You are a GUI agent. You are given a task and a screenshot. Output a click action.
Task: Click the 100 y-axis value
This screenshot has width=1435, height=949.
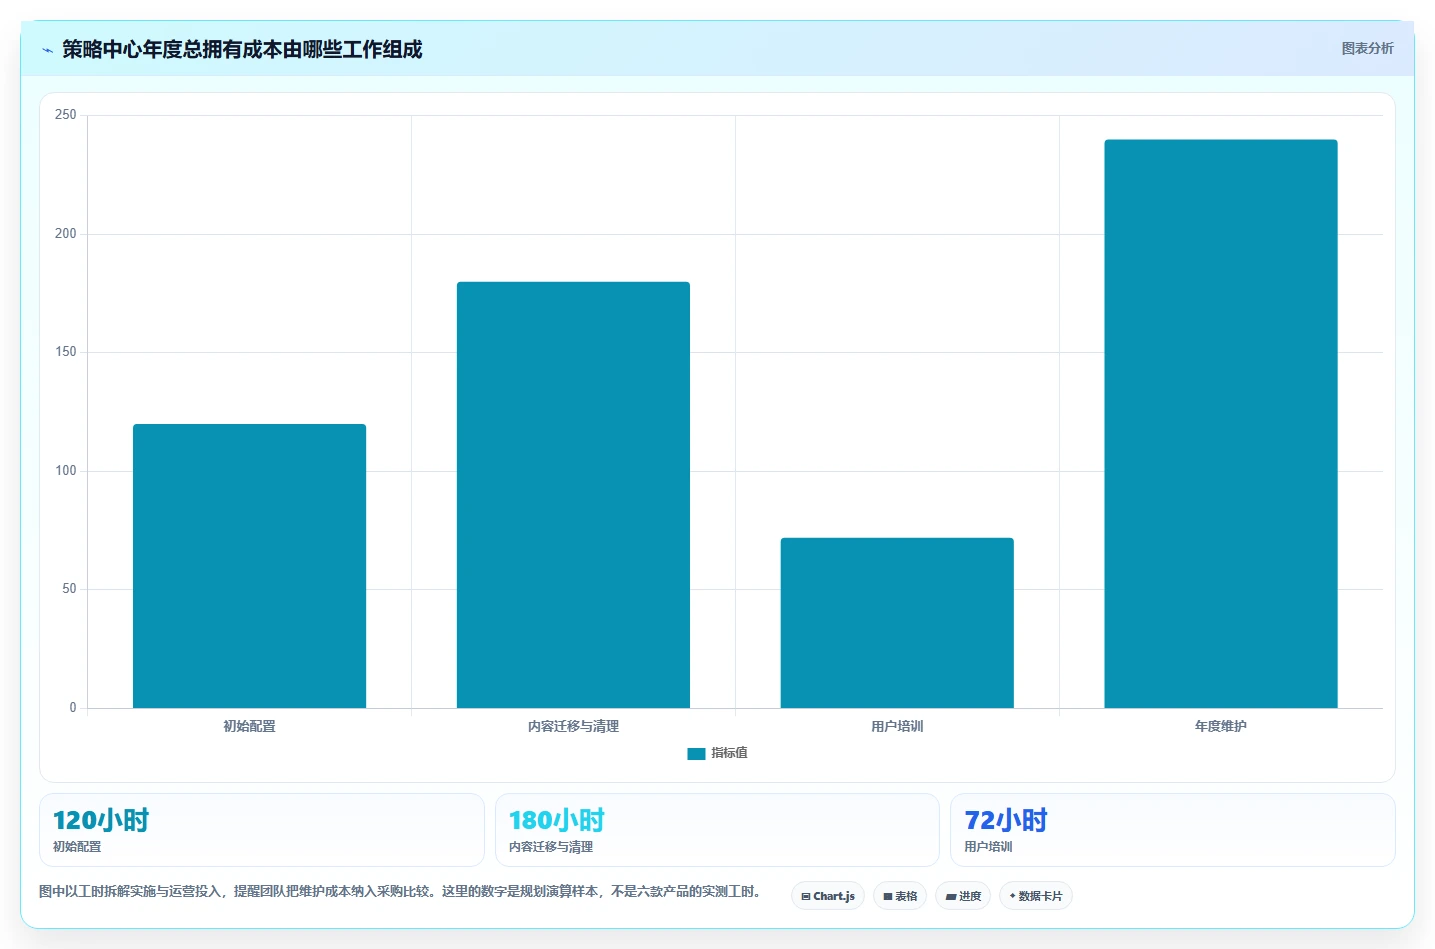(x=66, y=471)
